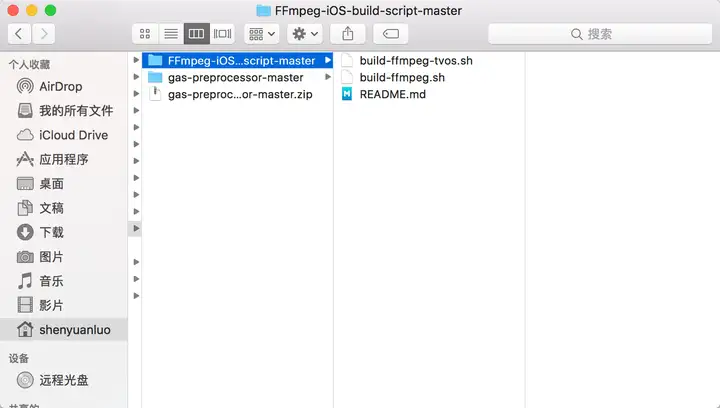Click the selected FFmpeg folder icon

tap(155, 60)
